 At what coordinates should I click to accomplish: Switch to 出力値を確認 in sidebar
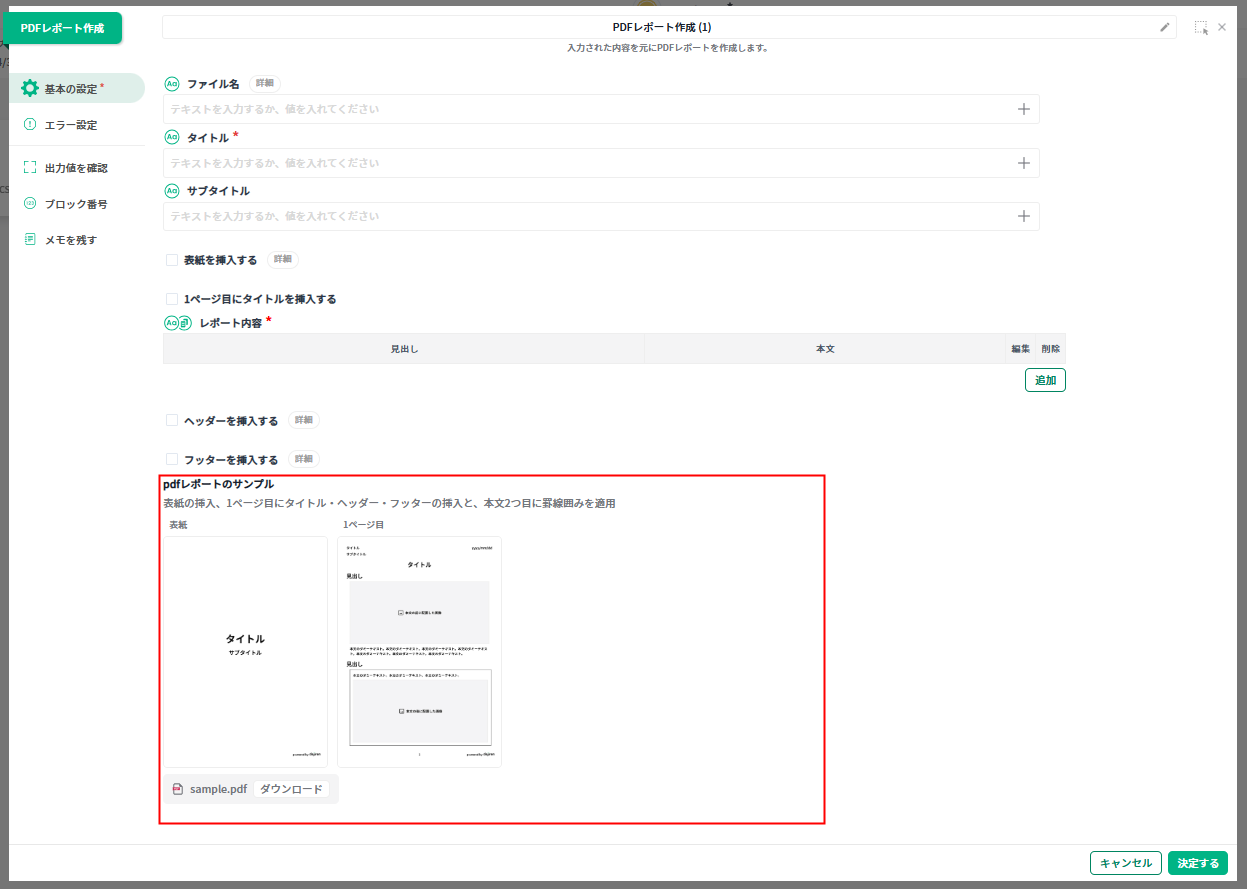click(x=76, y=168)
